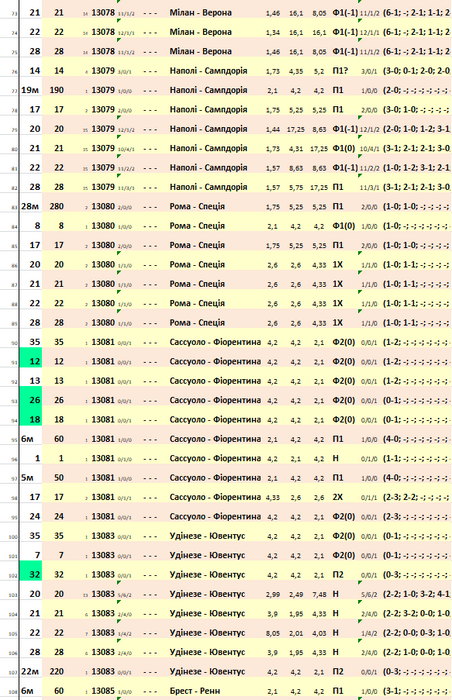This screenshot has width=452, height=700.
Task: Select the odds cell "1,34"
Action: 272,33
